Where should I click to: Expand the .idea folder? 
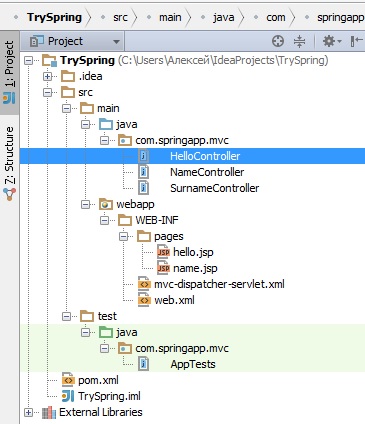[48, 77]
